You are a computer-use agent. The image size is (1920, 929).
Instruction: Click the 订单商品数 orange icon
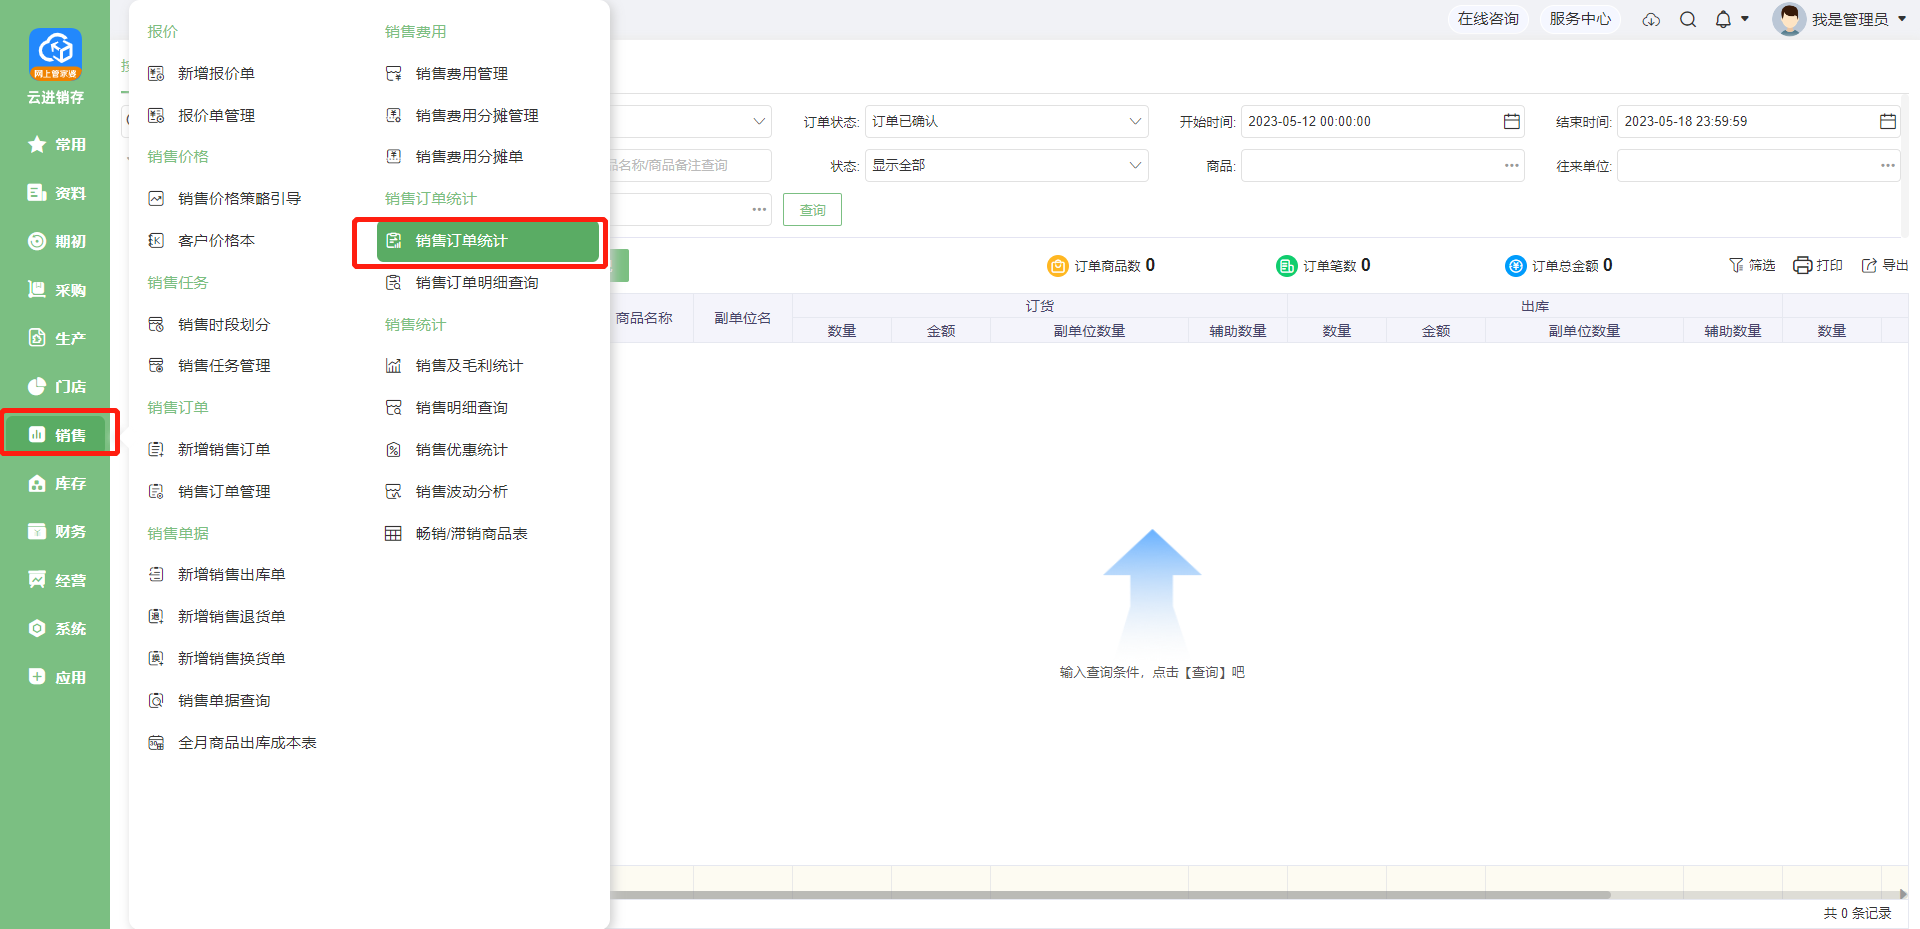[1057, 266]
